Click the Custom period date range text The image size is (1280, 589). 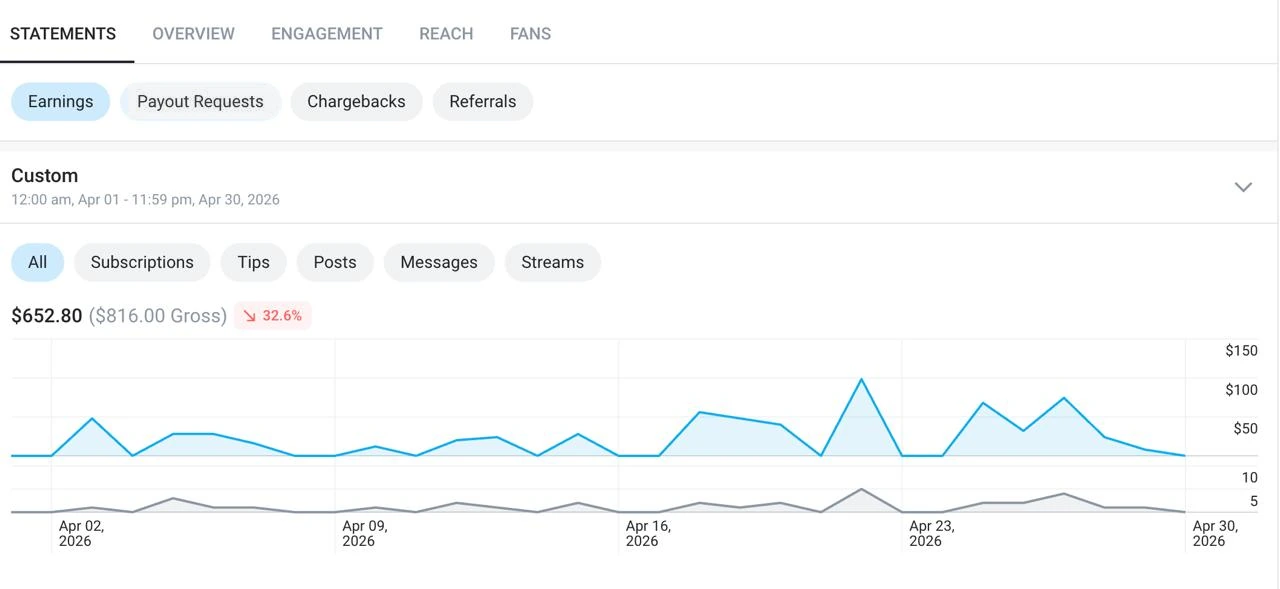145,199
